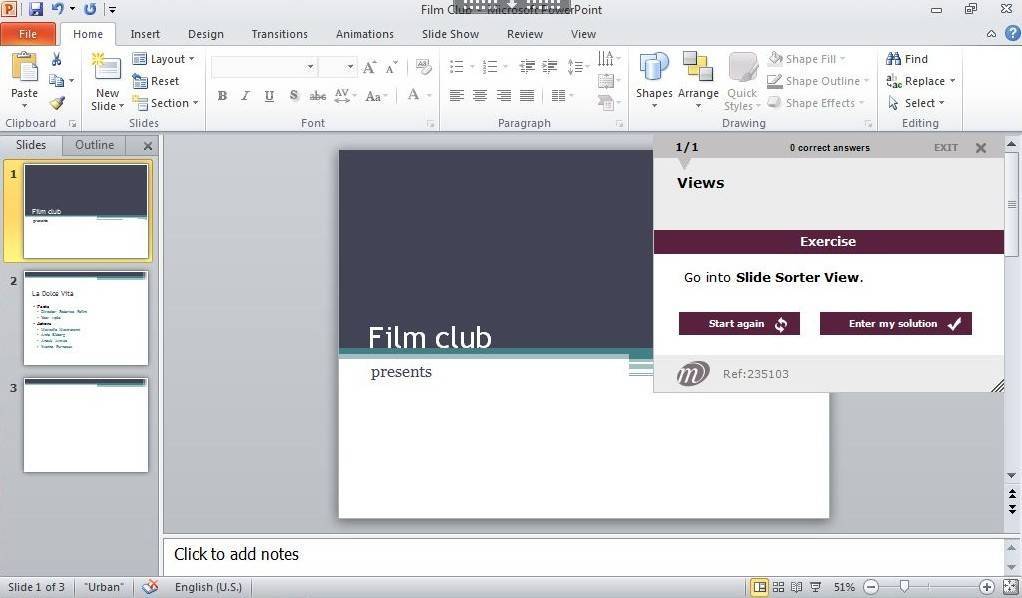Toggle Underline text formatting
1022x598 pixels.
(x=269, y=96)
